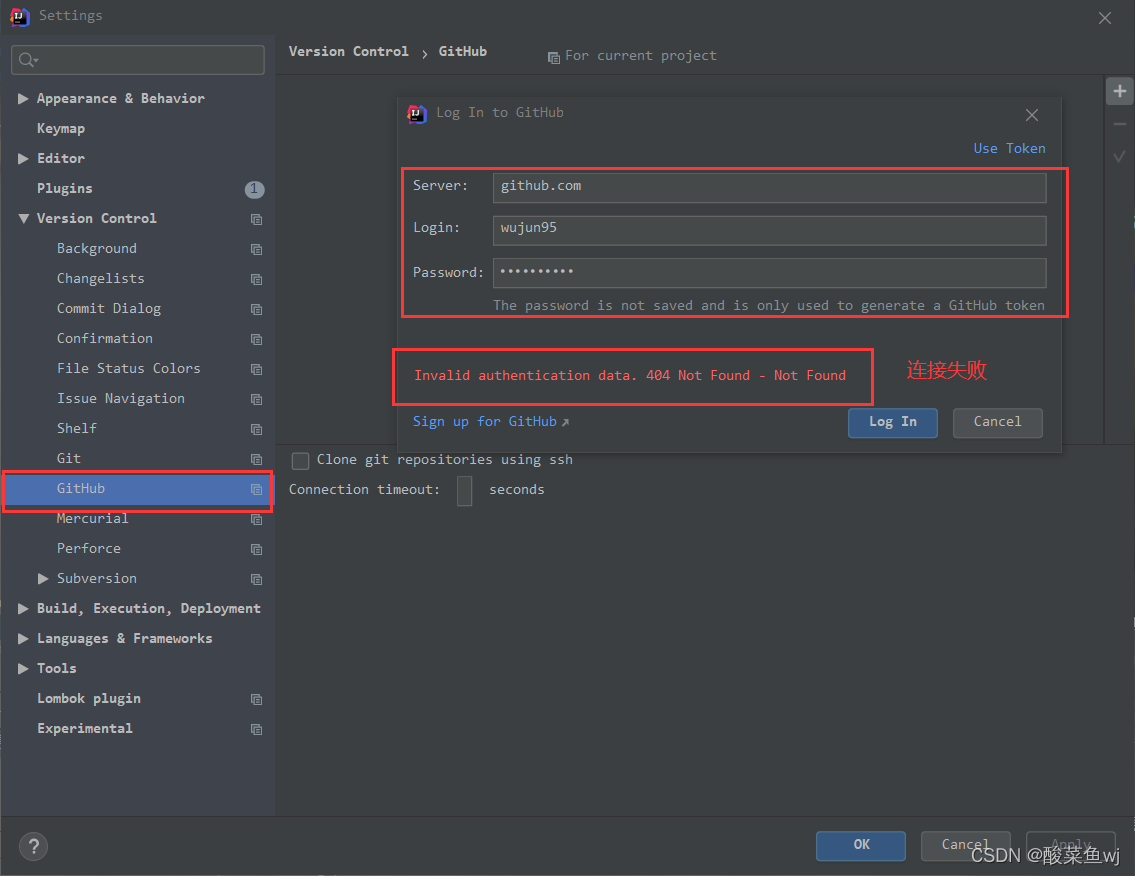The height and width of the screenshot is (876, 1135).
Task: Click the For current project icon in header
Action: pyautogui.click(x=554, y=57)
